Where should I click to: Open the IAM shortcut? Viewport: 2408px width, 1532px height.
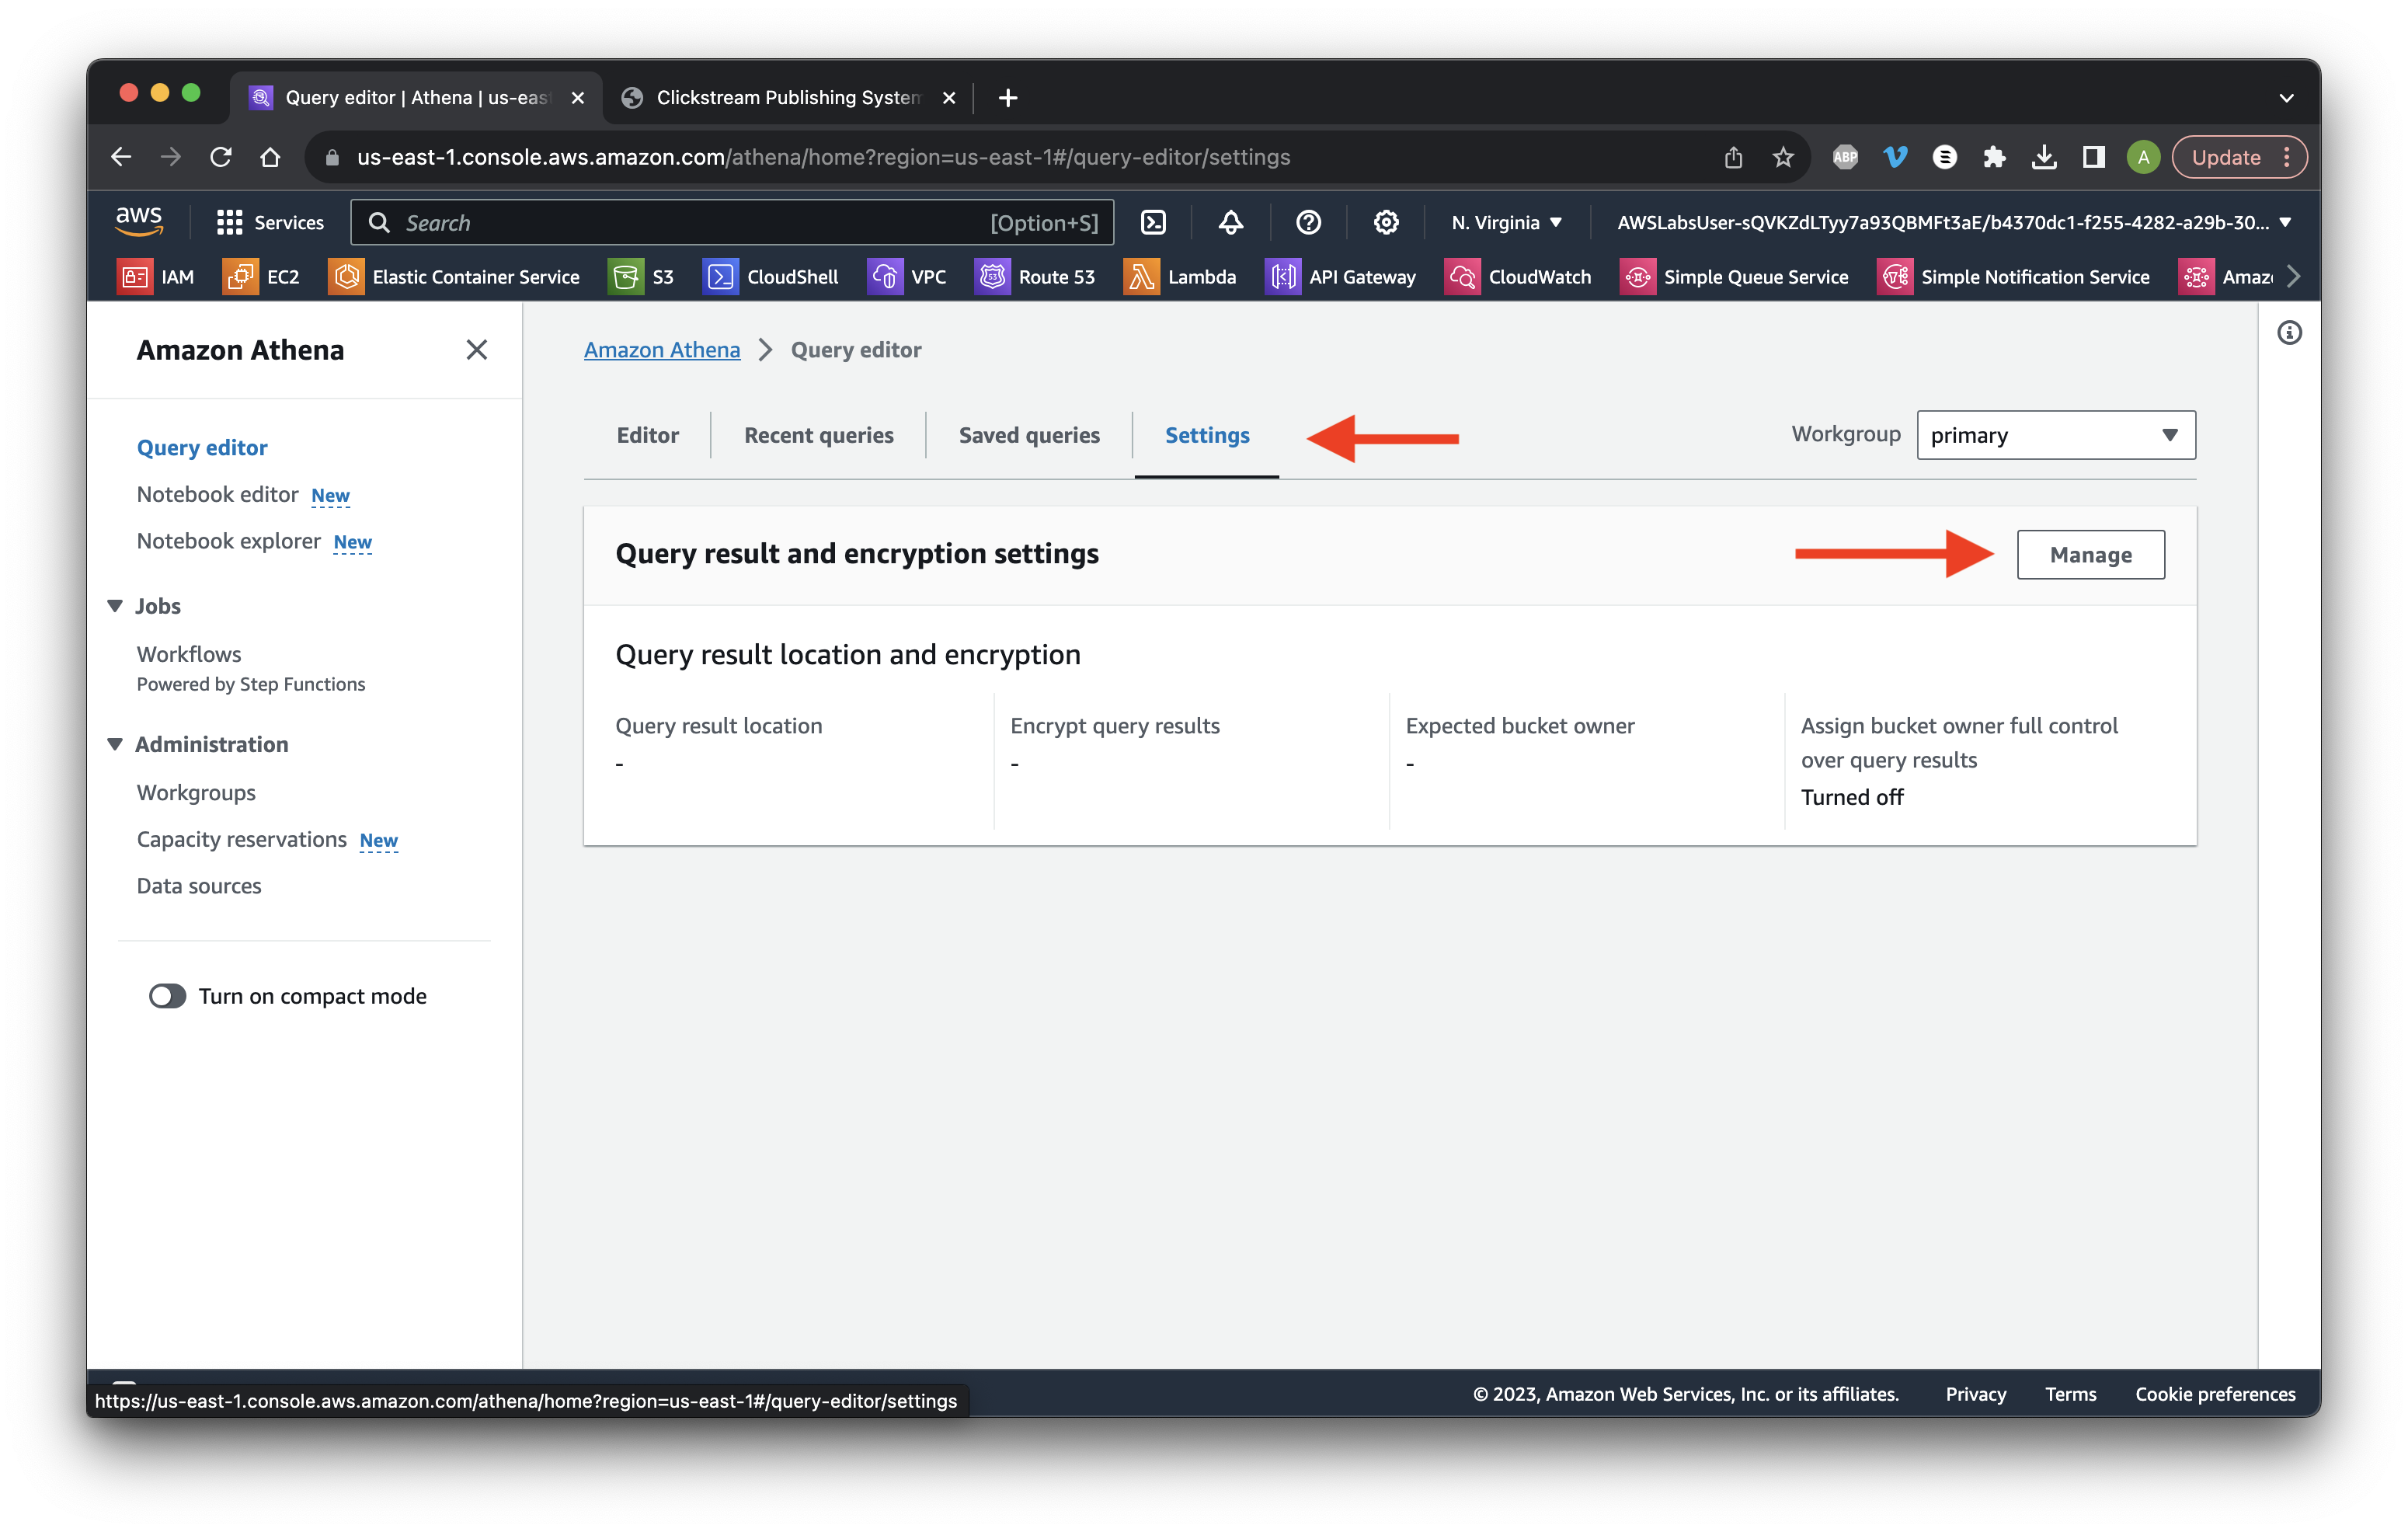point(156,276)
